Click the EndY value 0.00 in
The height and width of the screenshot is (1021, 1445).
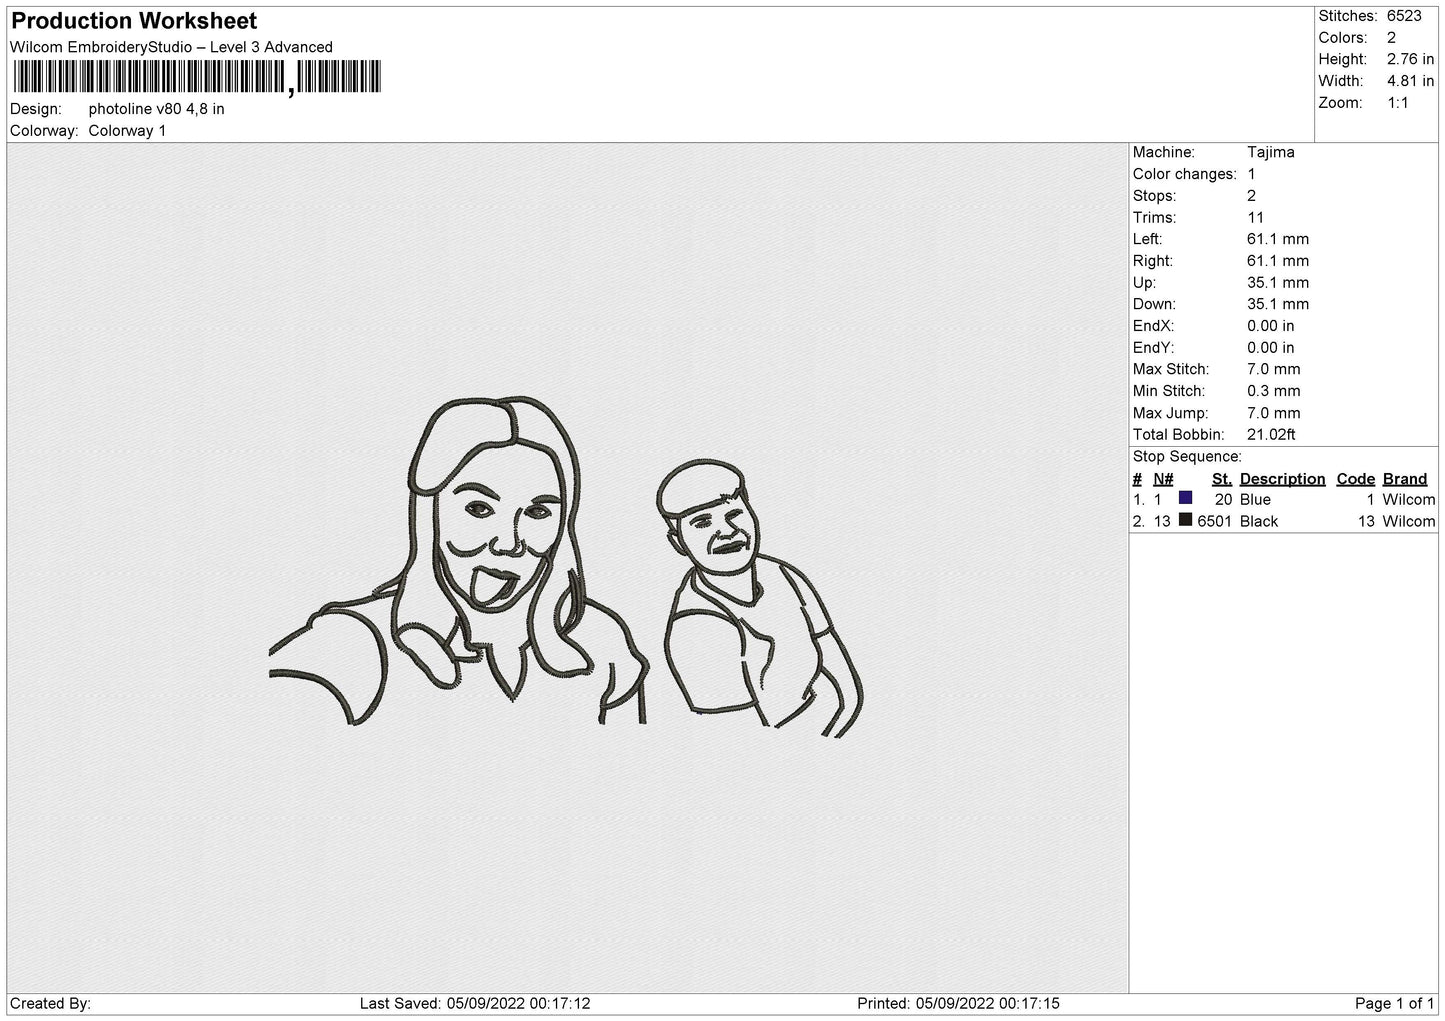point(1271,348)
